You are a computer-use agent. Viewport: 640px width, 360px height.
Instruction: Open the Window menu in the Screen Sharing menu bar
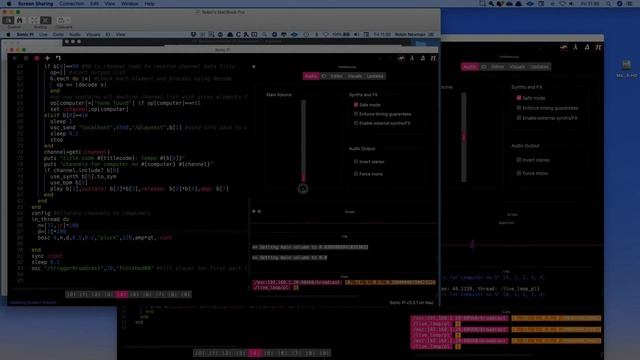[129, 4]
